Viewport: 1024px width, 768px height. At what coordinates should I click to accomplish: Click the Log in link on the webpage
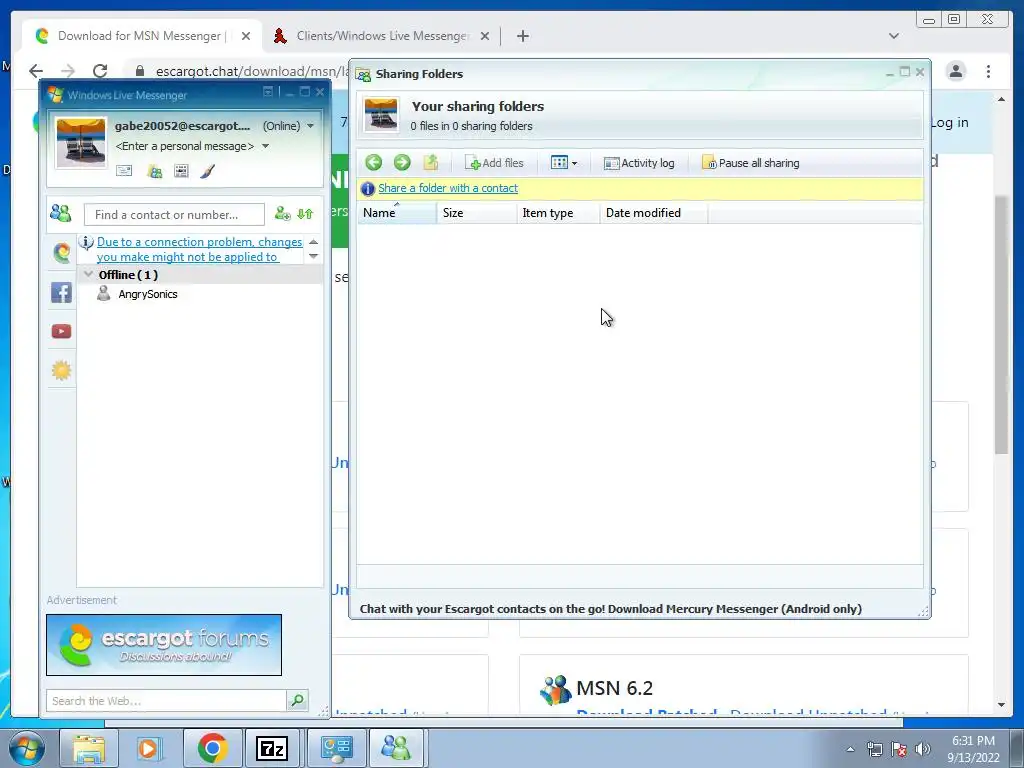click(950, 123)
